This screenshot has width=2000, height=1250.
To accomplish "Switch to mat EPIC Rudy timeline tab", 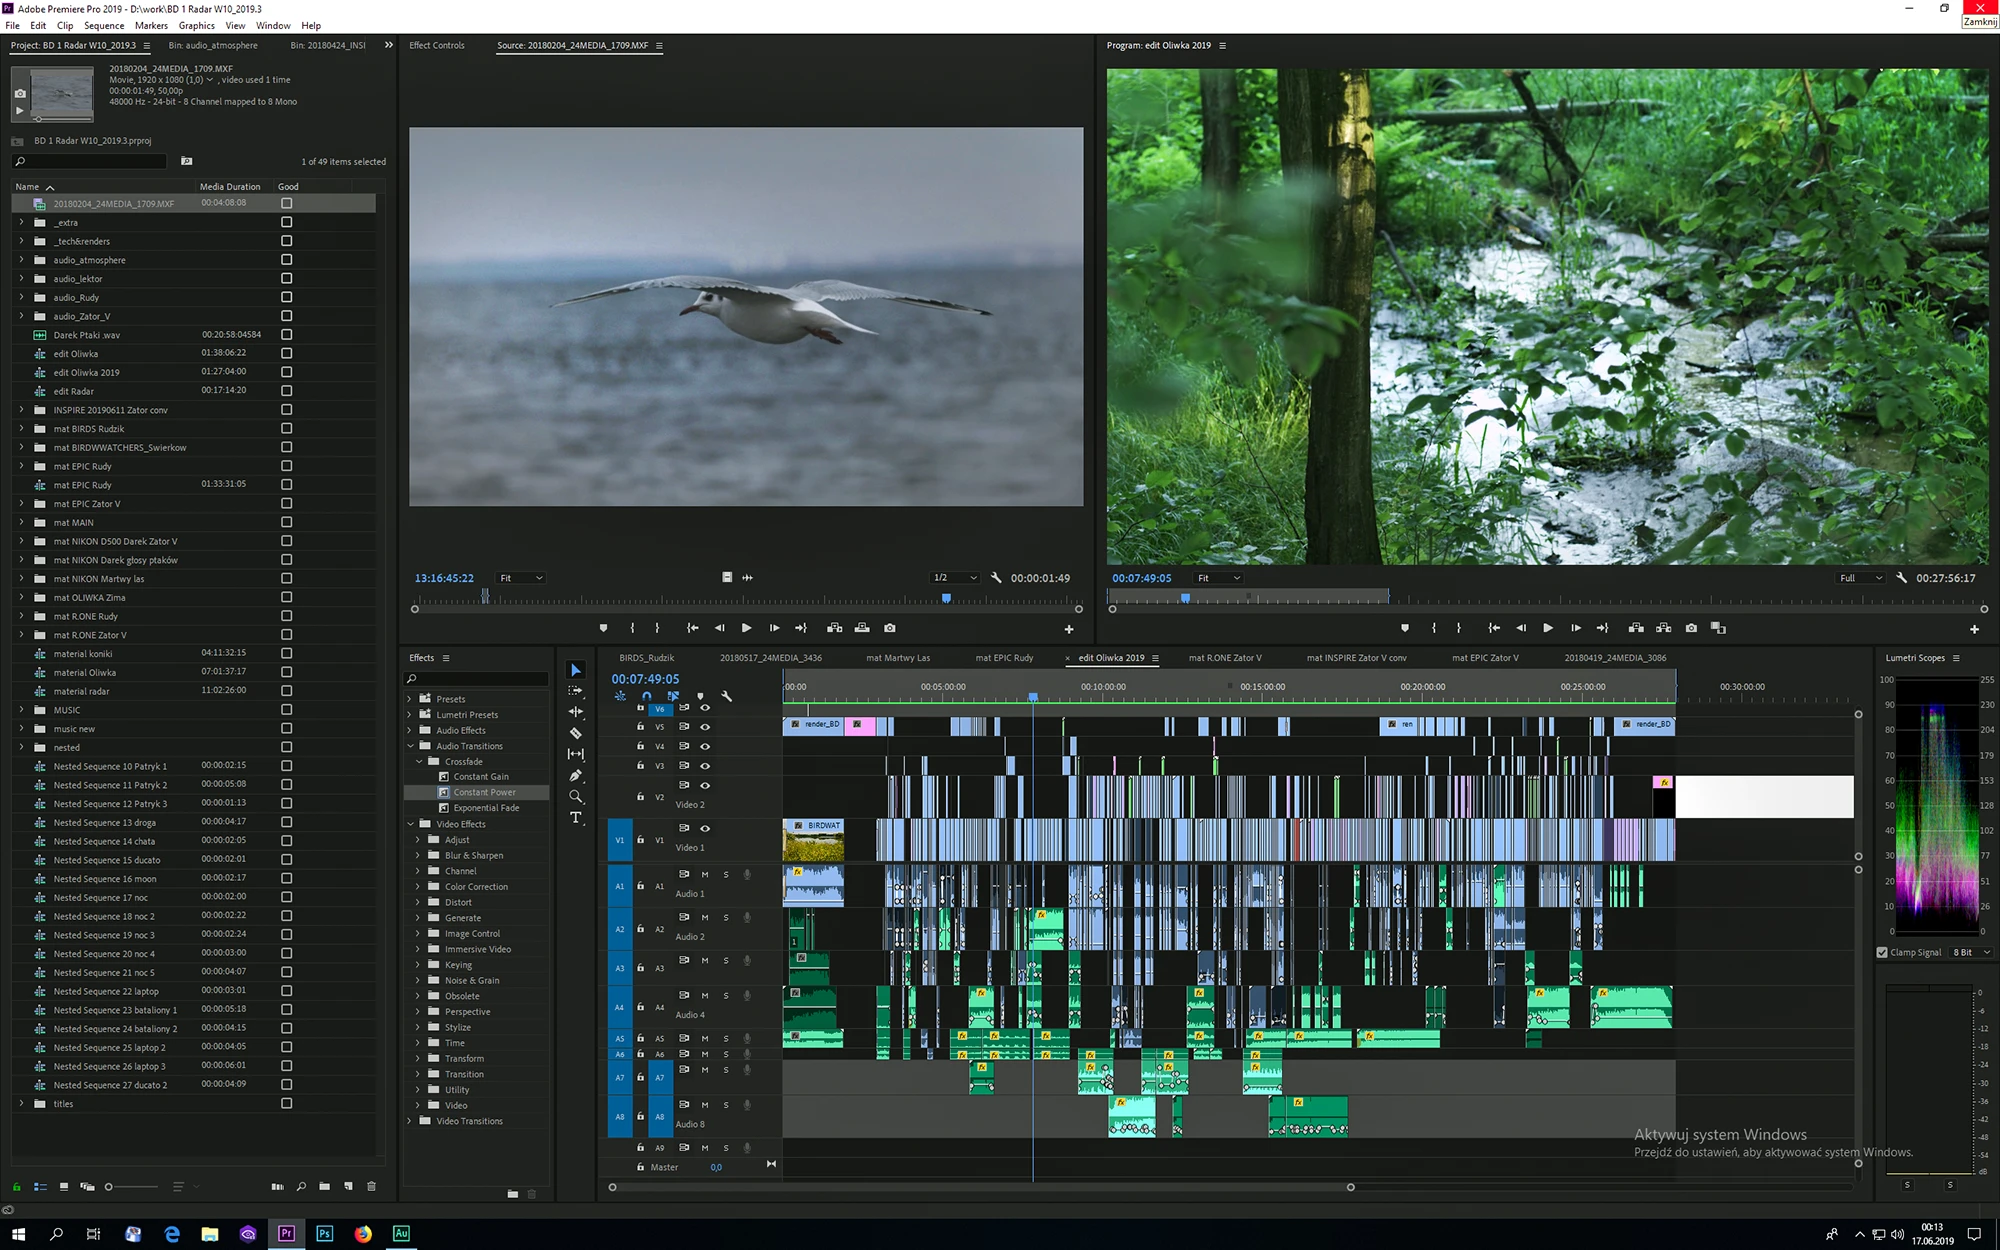I will [x=1004, y=658].
